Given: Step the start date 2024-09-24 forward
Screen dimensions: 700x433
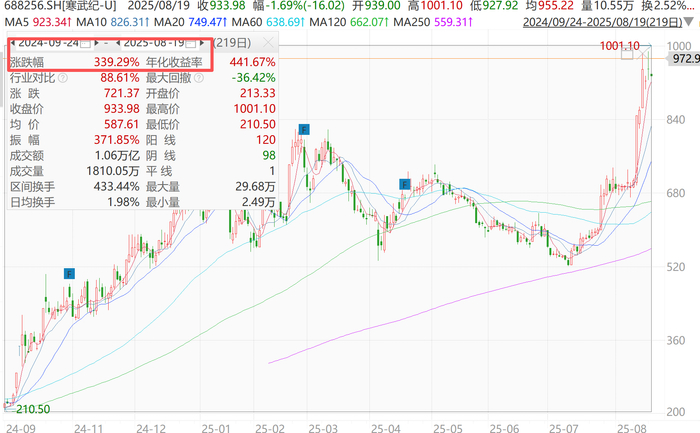Looking at the screenshot, I should [x=96, y=43].
